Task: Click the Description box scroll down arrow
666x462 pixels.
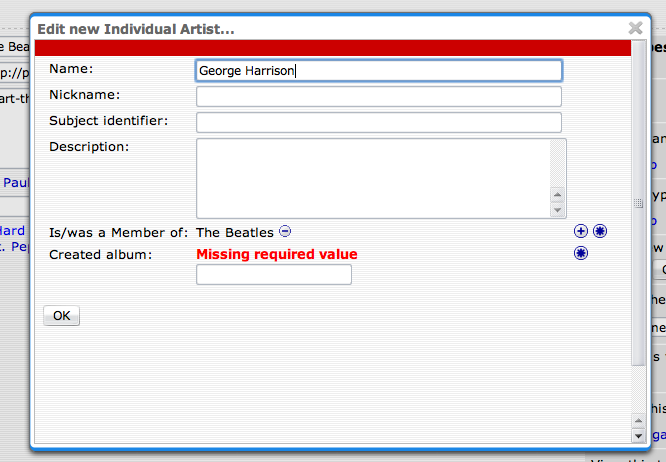Action: tap(558, 210)
